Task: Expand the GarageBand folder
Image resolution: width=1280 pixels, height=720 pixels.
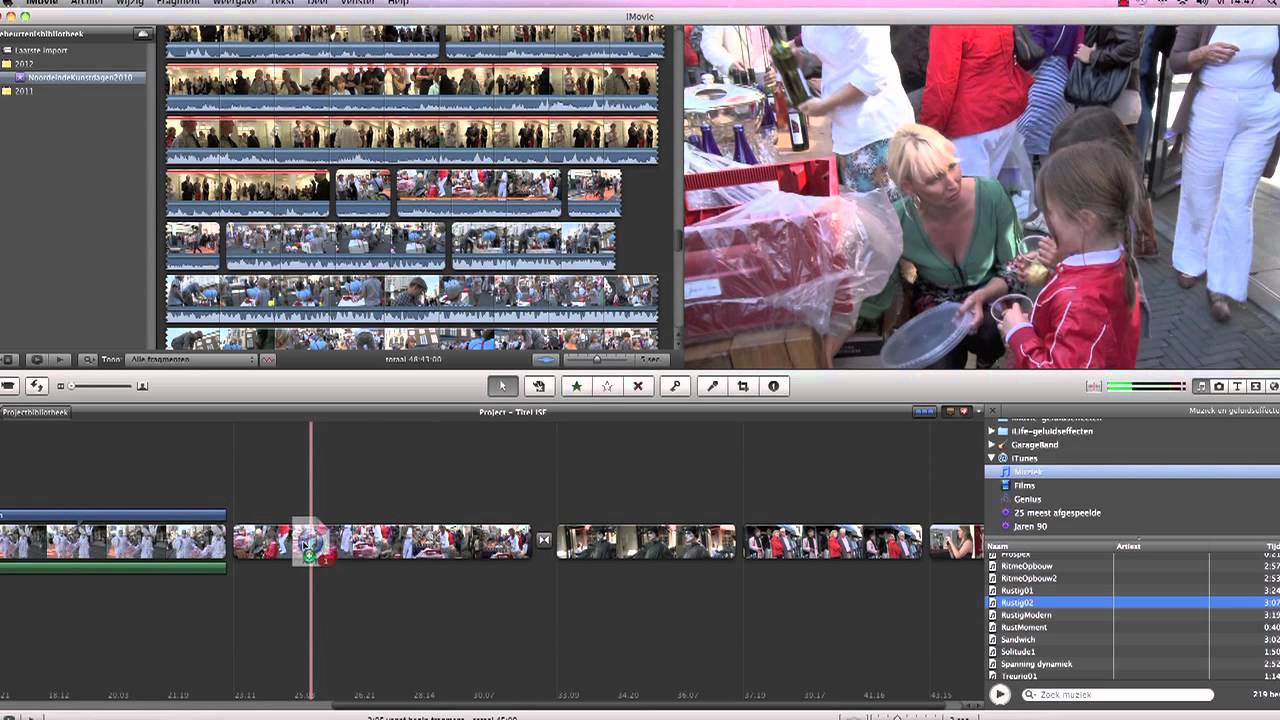Action: tap(992, 445)
